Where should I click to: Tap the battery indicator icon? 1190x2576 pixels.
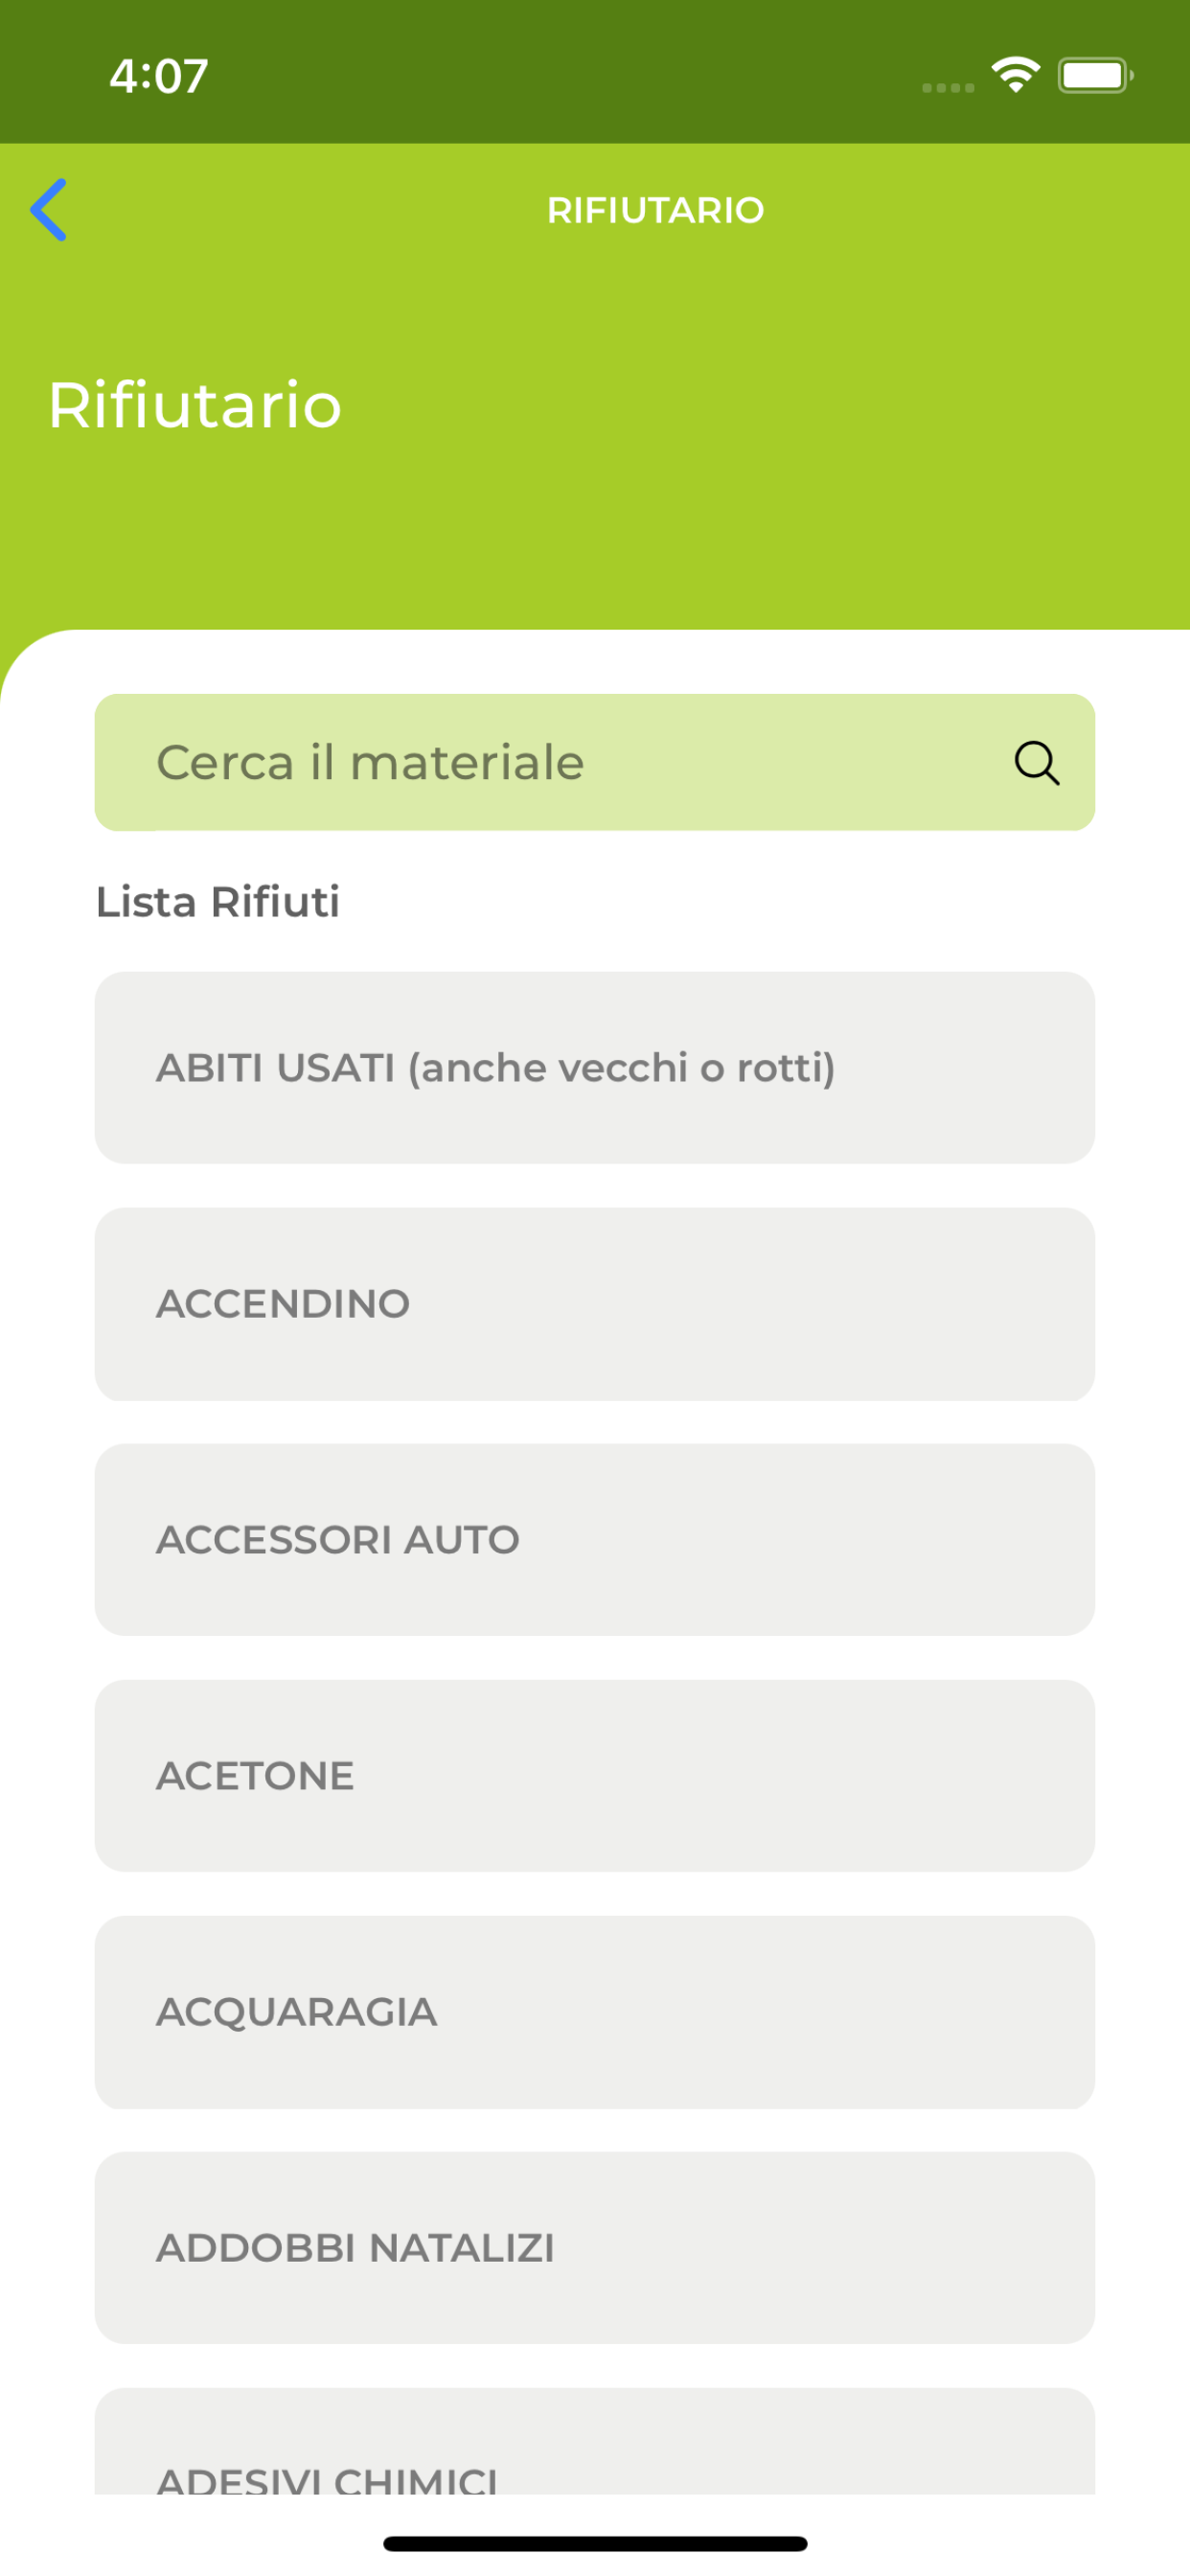pos(1095,75)
